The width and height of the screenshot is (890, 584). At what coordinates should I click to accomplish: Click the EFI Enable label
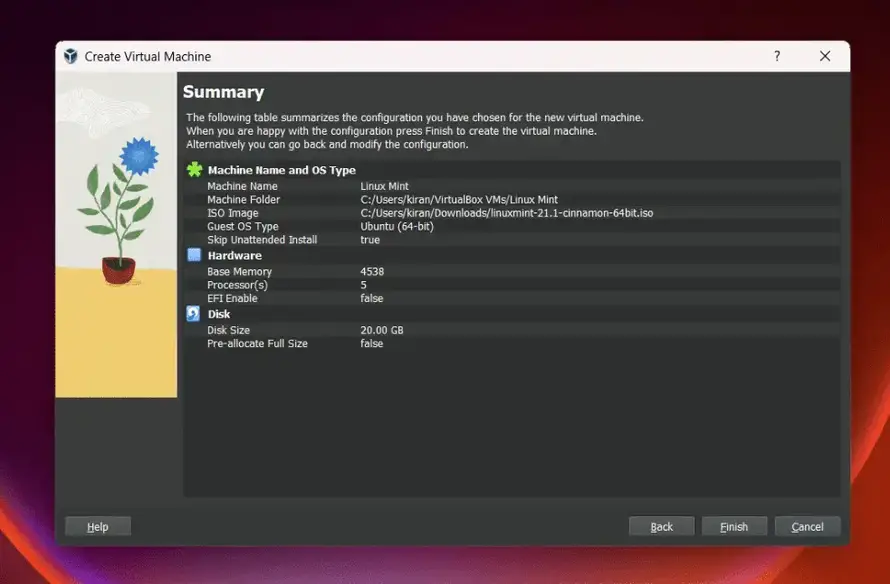coord(232,299)
